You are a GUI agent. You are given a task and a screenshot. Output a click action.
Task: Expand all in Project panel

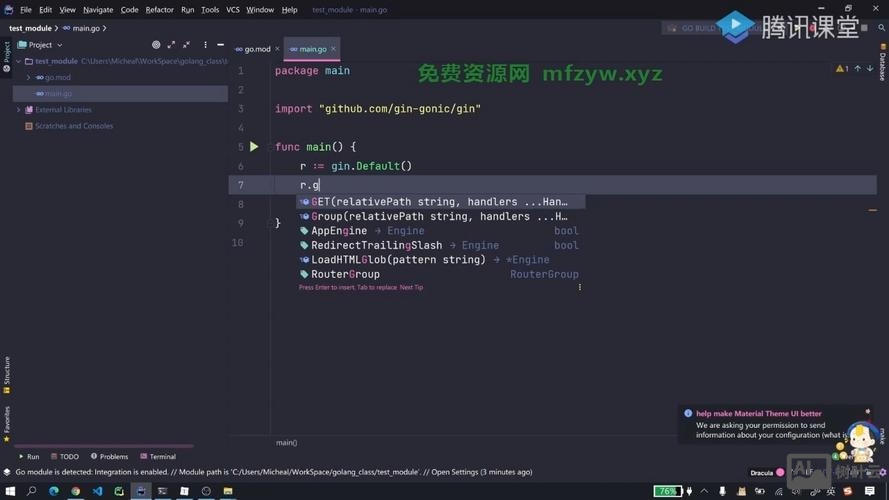click(x=171, y=45)
